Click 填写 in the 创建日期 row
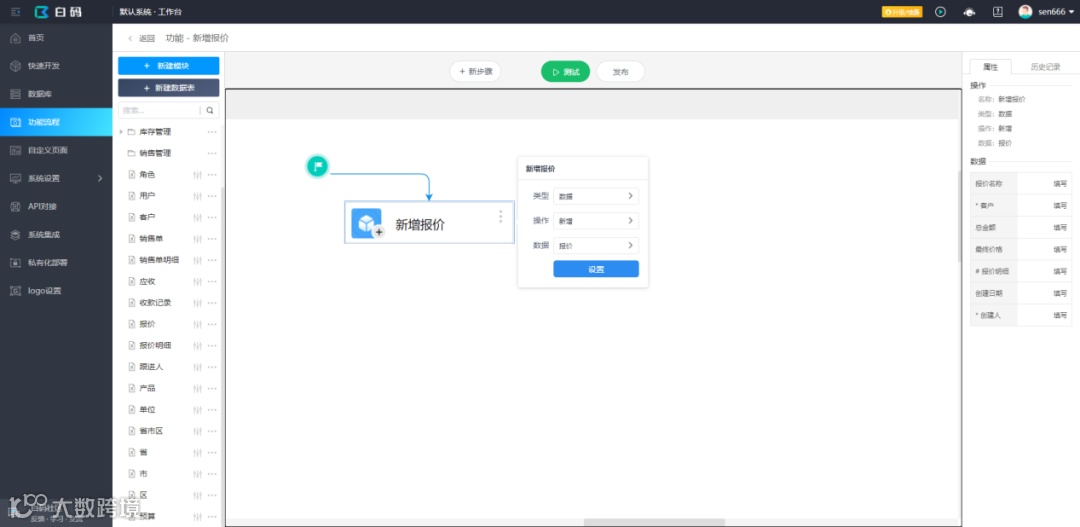 (x=1060, y=293)
